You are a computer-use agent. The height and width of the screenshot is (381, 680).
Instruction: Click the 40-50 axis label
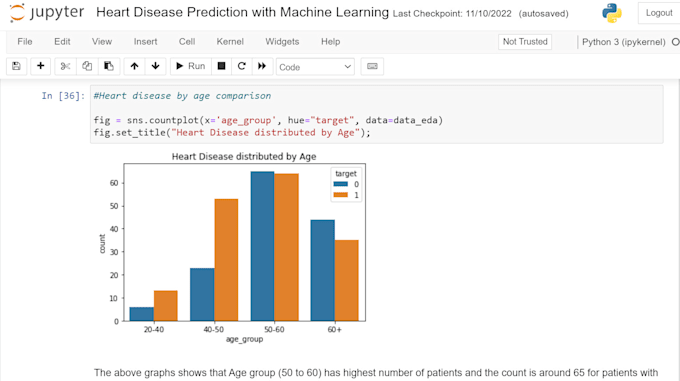click(x=214, y=329)
